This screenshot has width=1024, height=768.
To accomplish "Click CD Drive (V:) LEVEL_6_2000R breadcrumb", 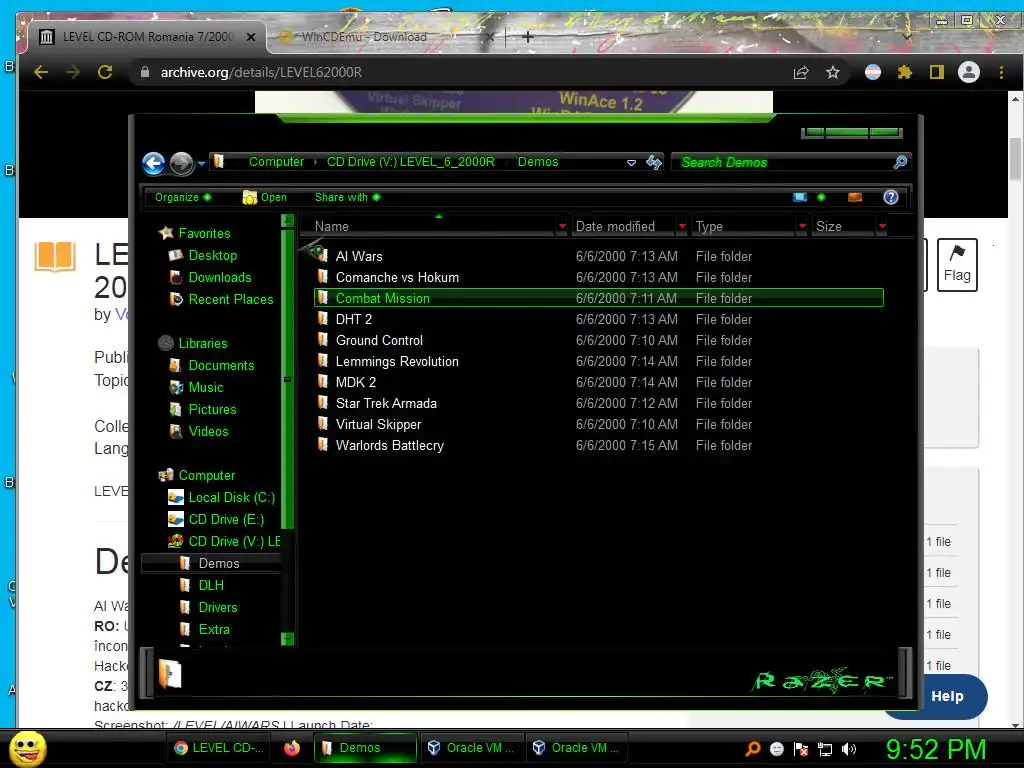I will pyautogui.click(x=411, y=161).
